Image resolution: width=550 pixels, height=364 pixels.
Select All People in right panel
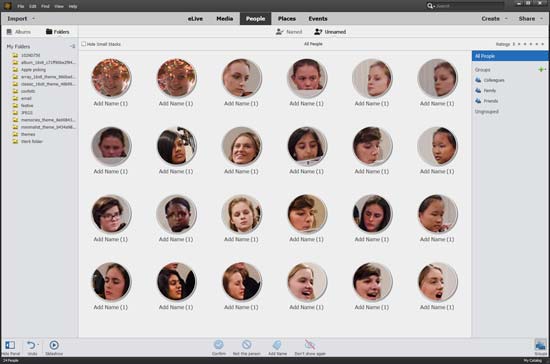(x=510, y=56)
